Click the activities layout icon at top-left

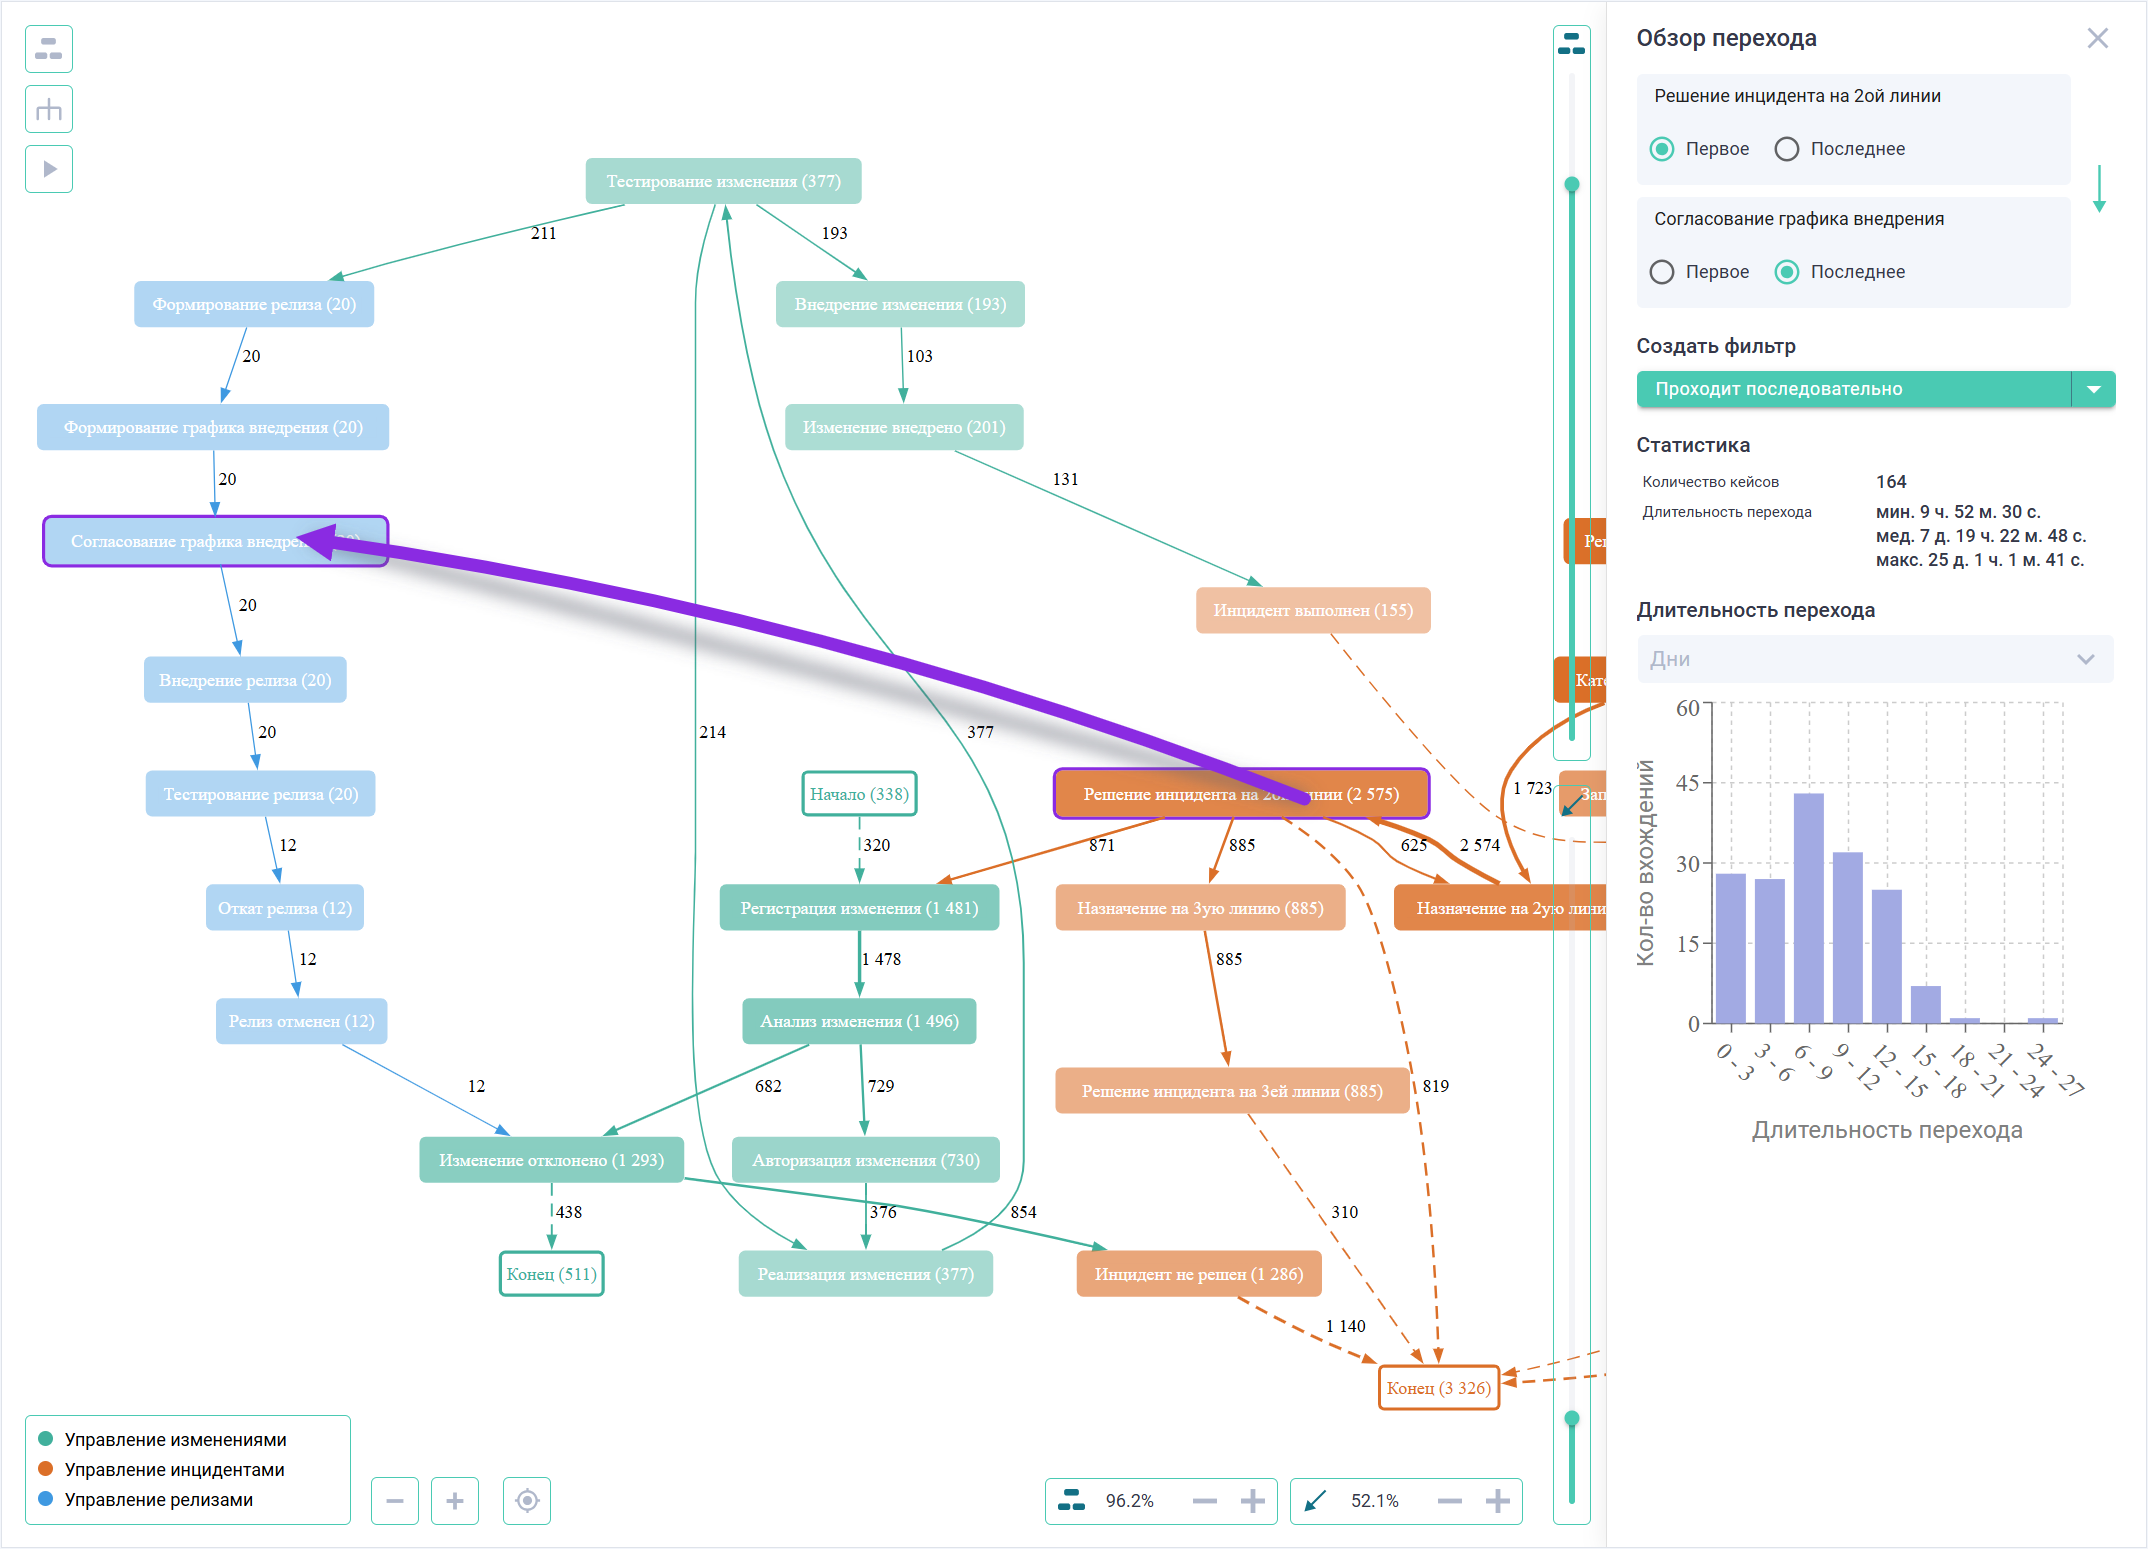[49, 49]
